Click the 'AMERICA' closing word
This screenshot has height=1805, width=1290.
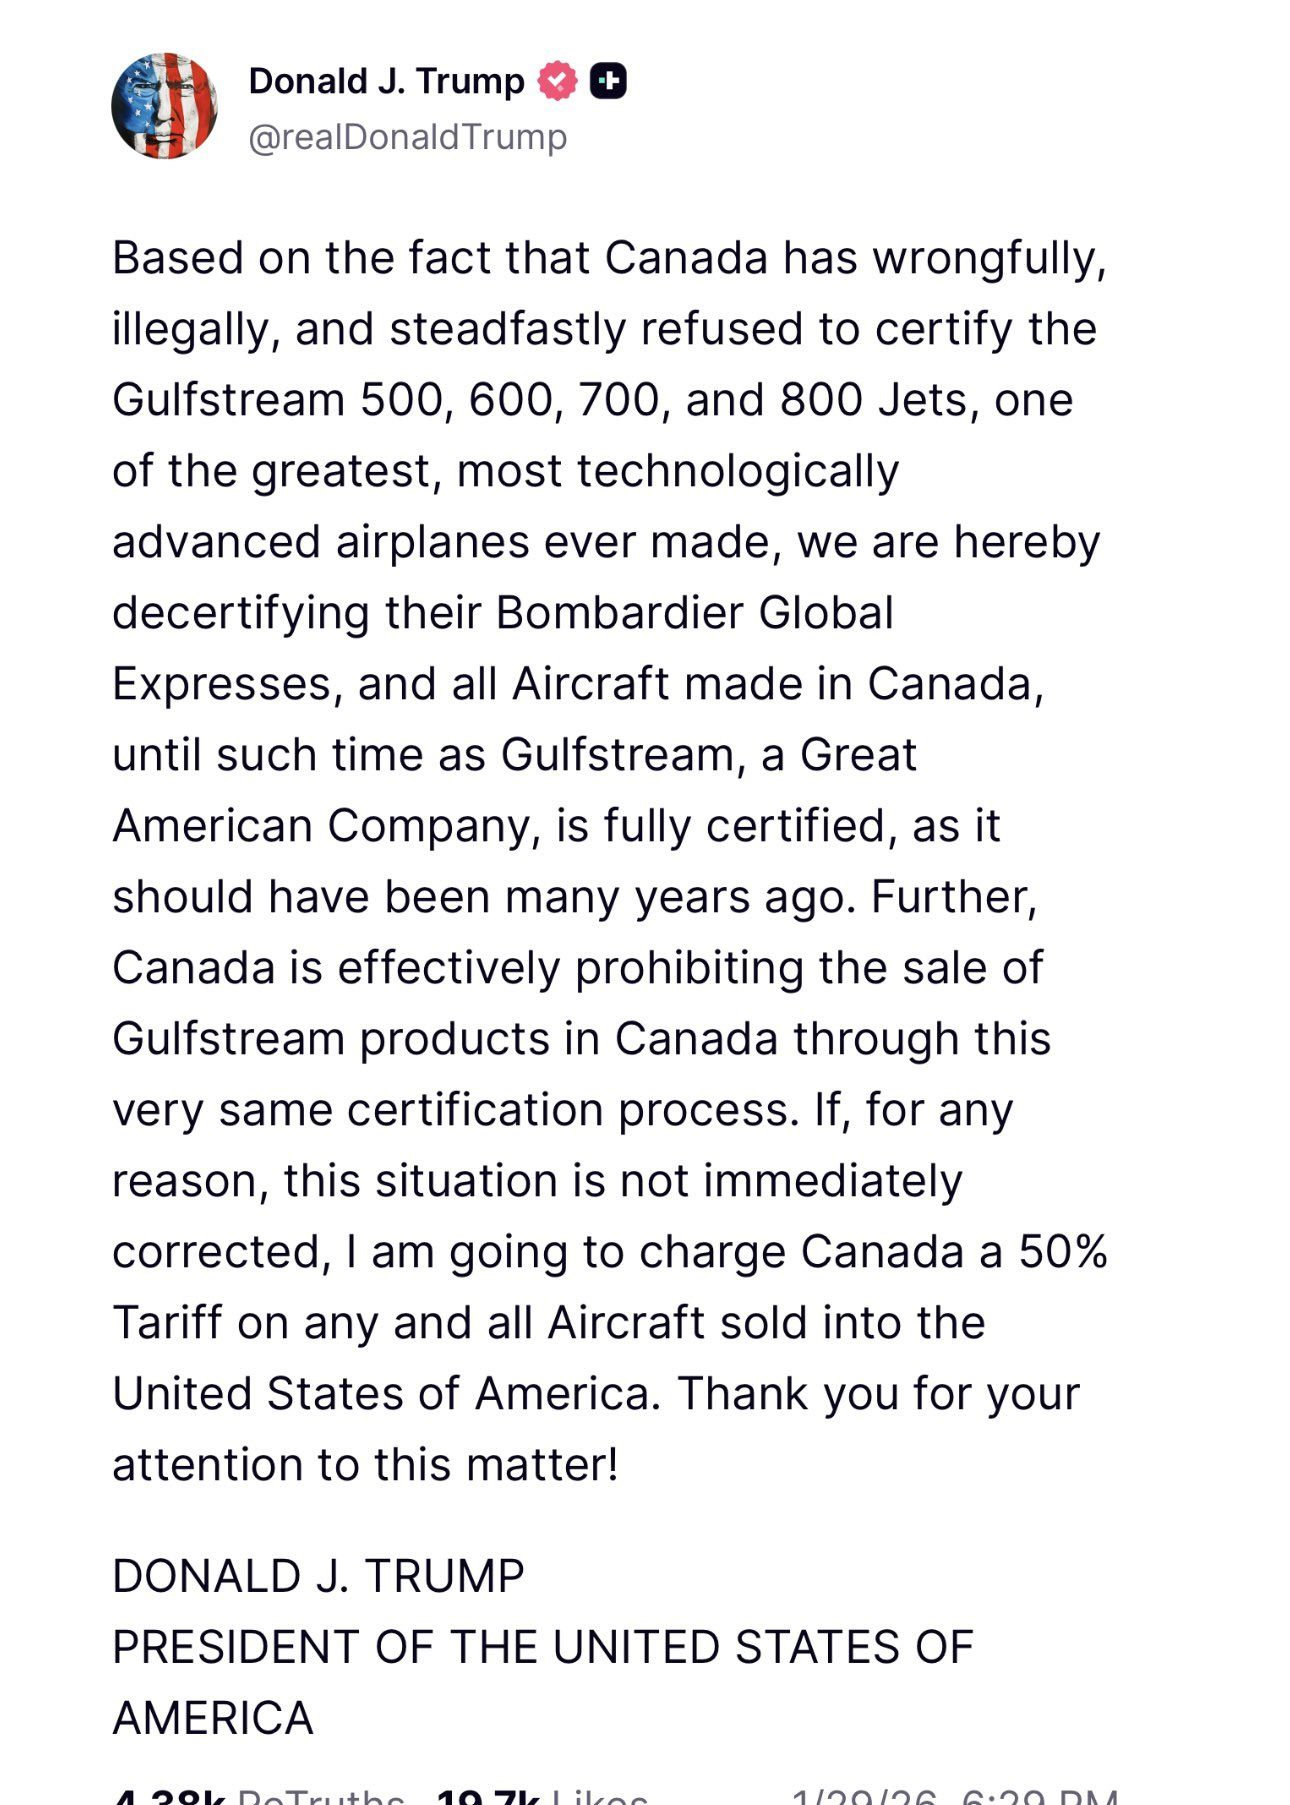pyautogui.click(x=213, y=1718)
